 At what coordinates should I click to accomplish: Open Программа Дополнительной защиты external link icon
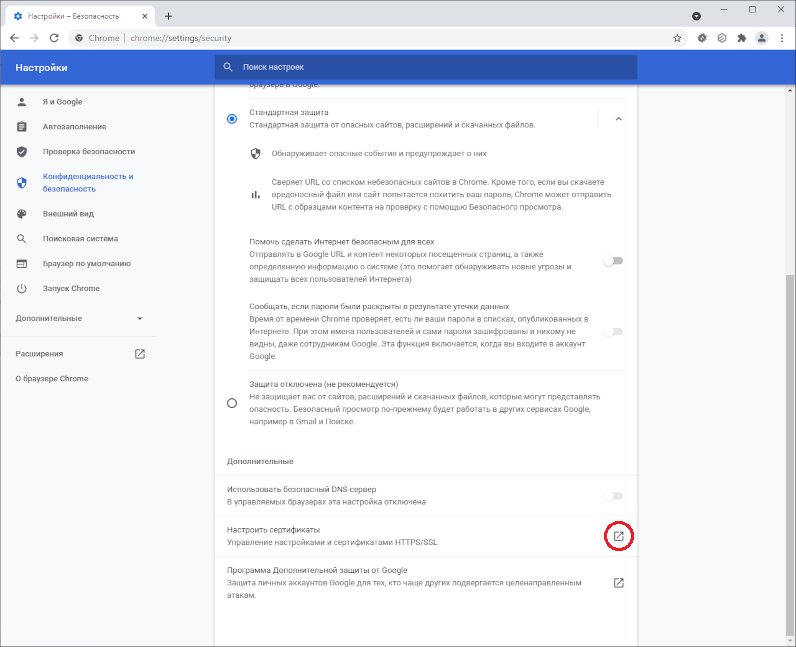(619, 583)
